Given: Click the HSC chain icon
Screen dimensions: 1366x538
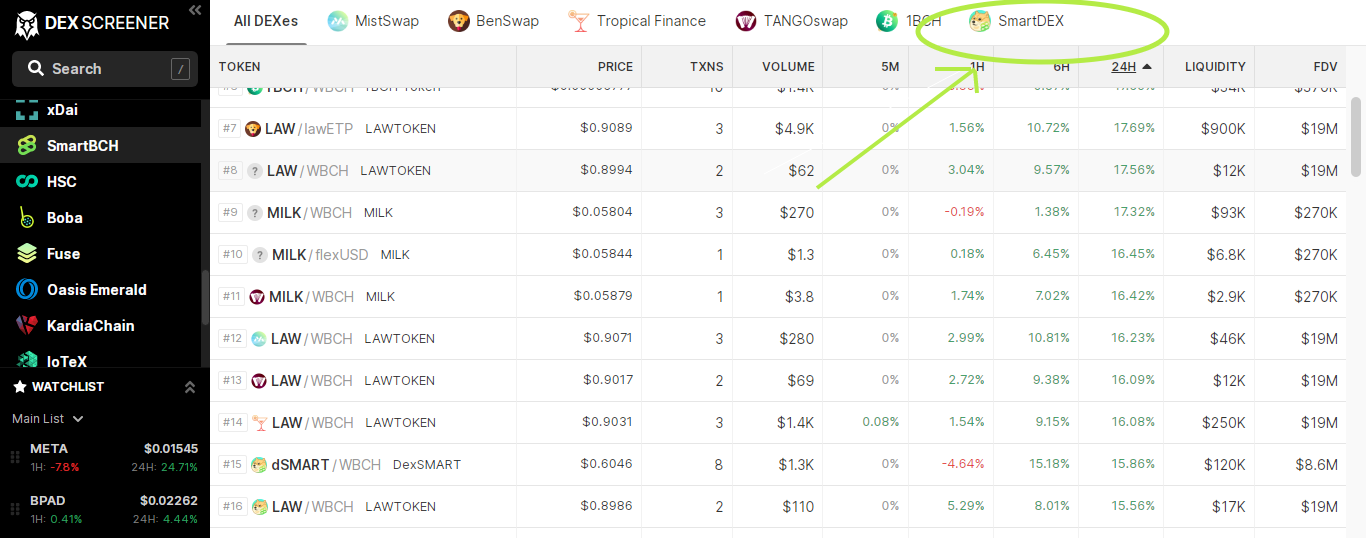Looking at the screenshot, I should [27, 182].
